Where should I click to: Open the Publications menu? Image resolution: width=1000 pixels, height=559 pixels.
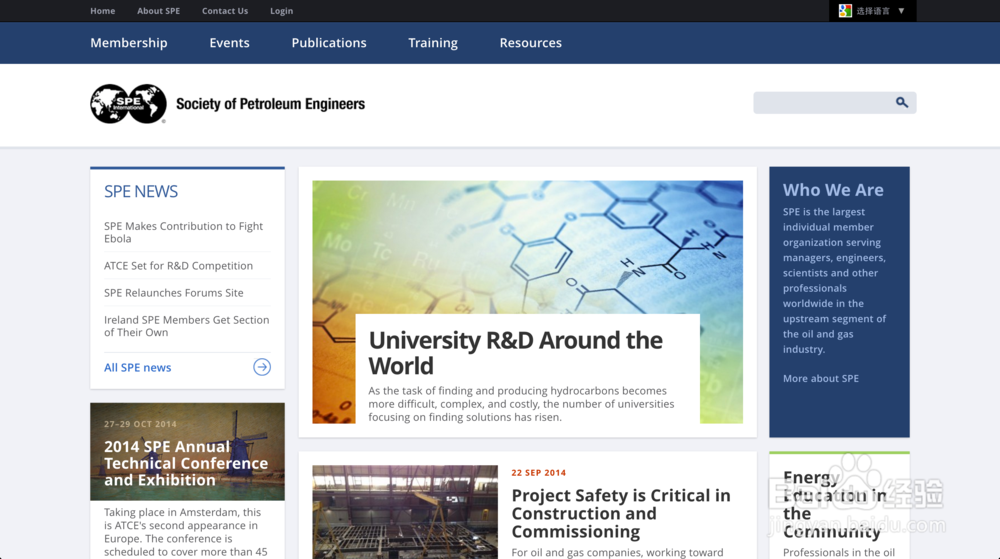(329, 43)
